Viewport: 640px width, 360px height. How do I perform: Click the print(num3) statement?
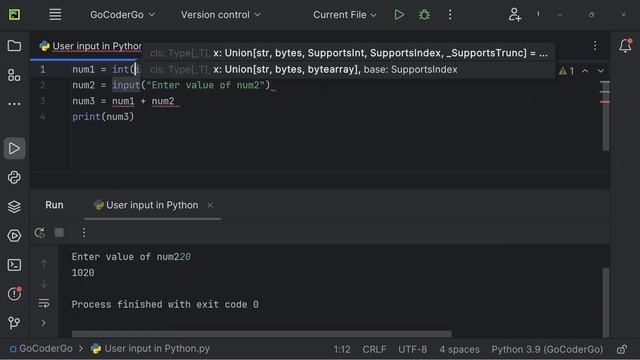tap(103, 117)
